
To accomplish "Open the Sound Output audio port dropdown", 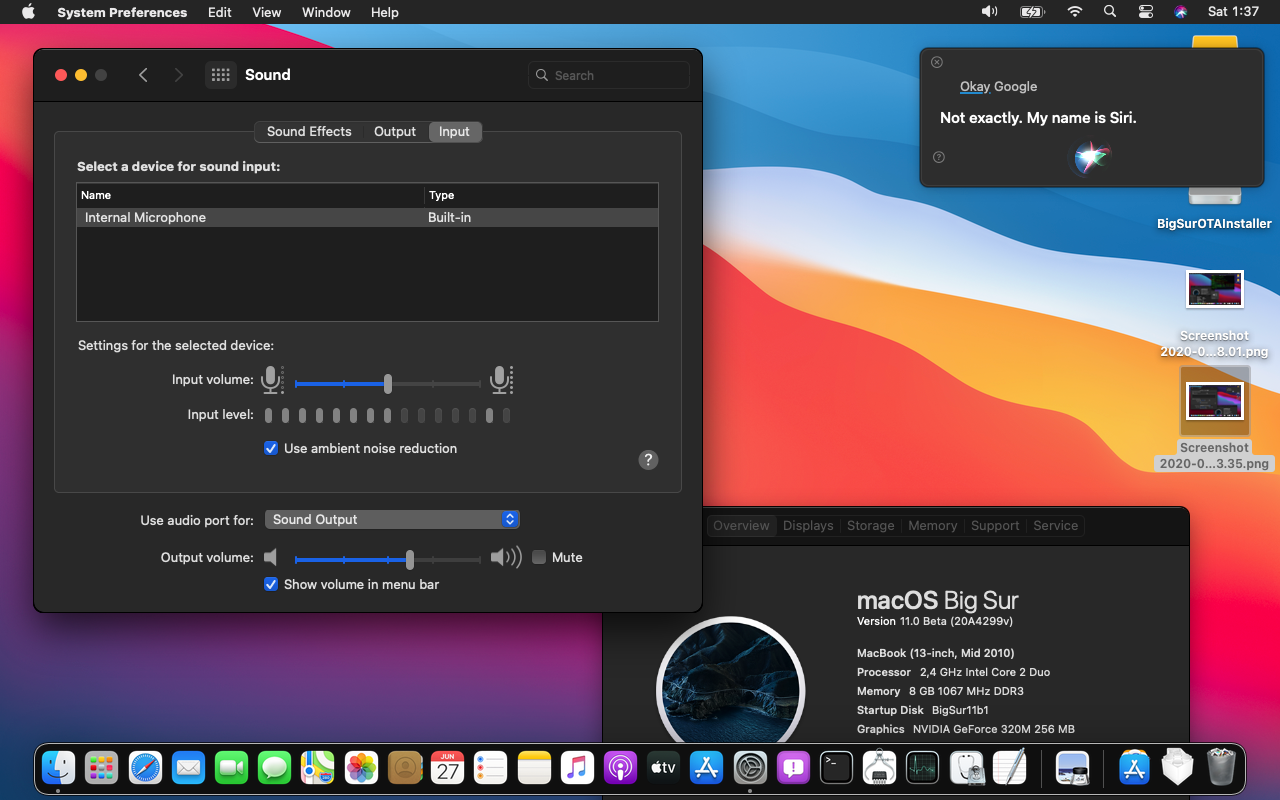I will click(x=392, y=520).
